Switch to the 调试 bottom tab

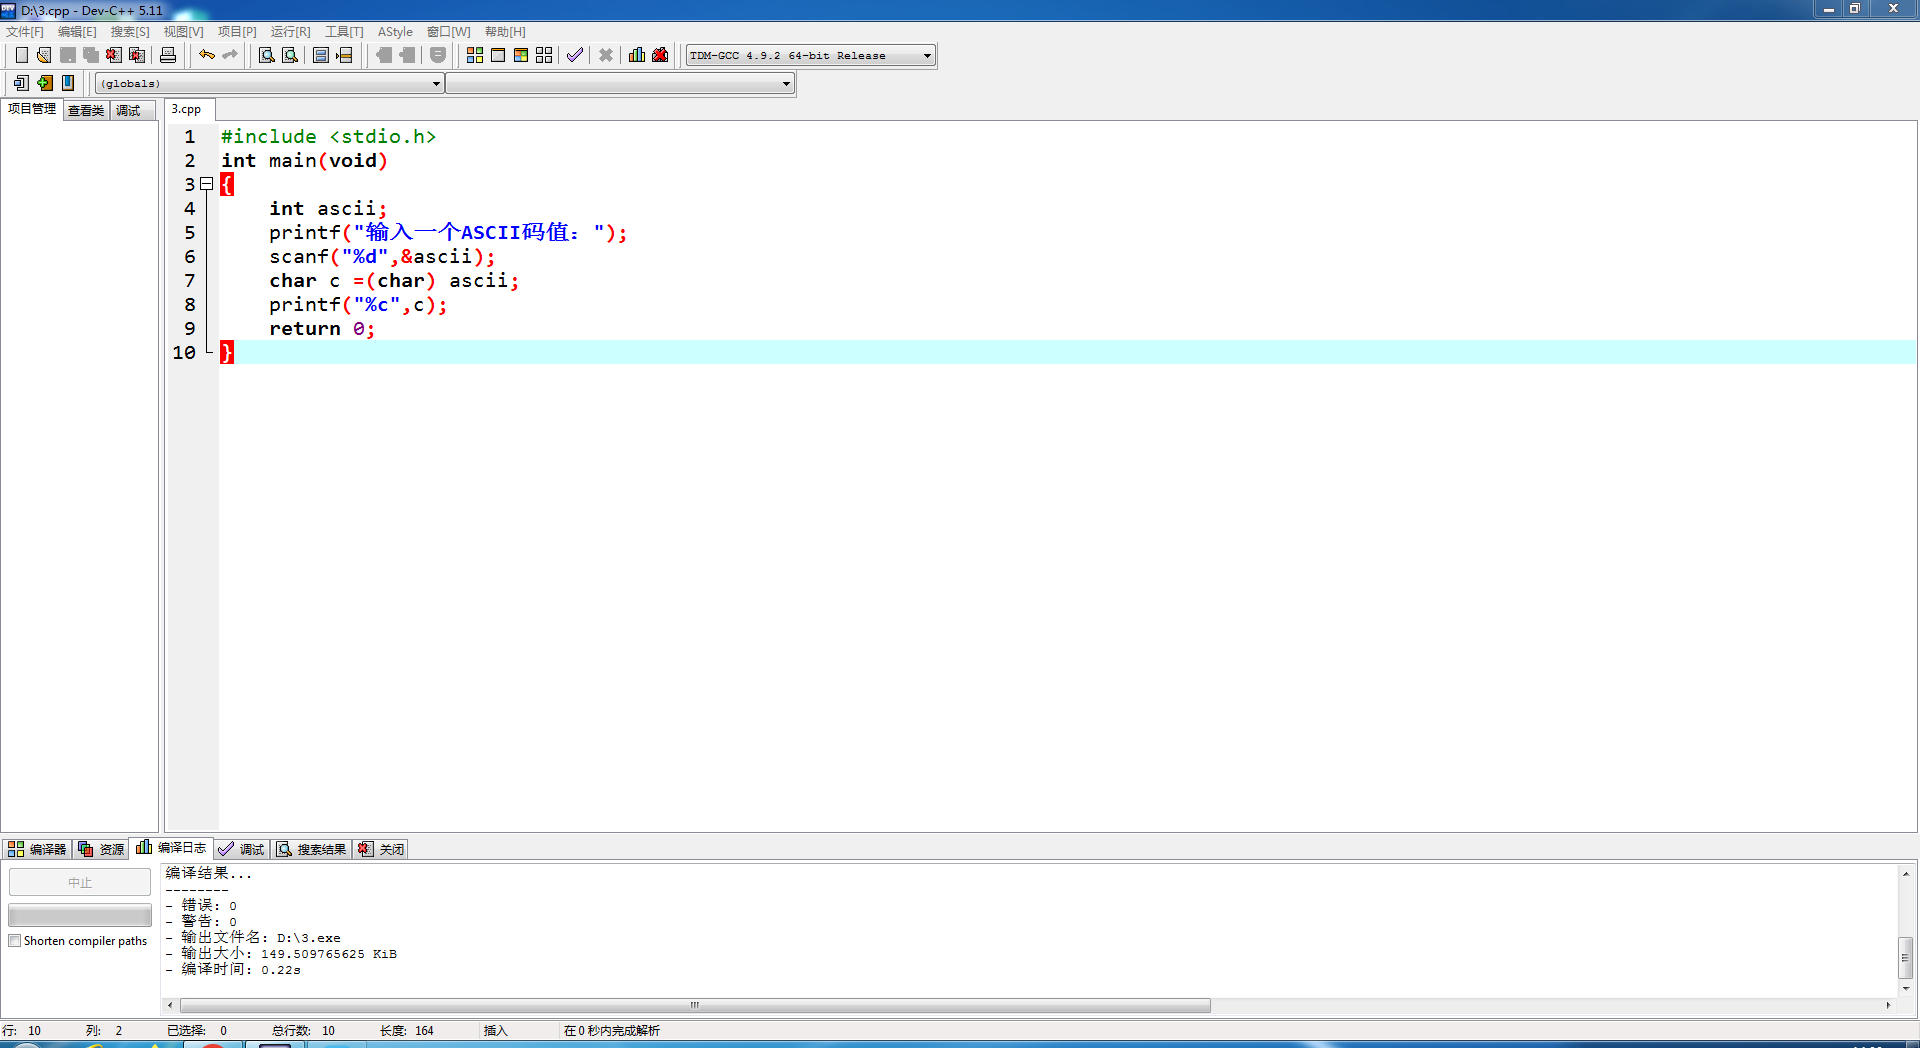coord(241,849)
